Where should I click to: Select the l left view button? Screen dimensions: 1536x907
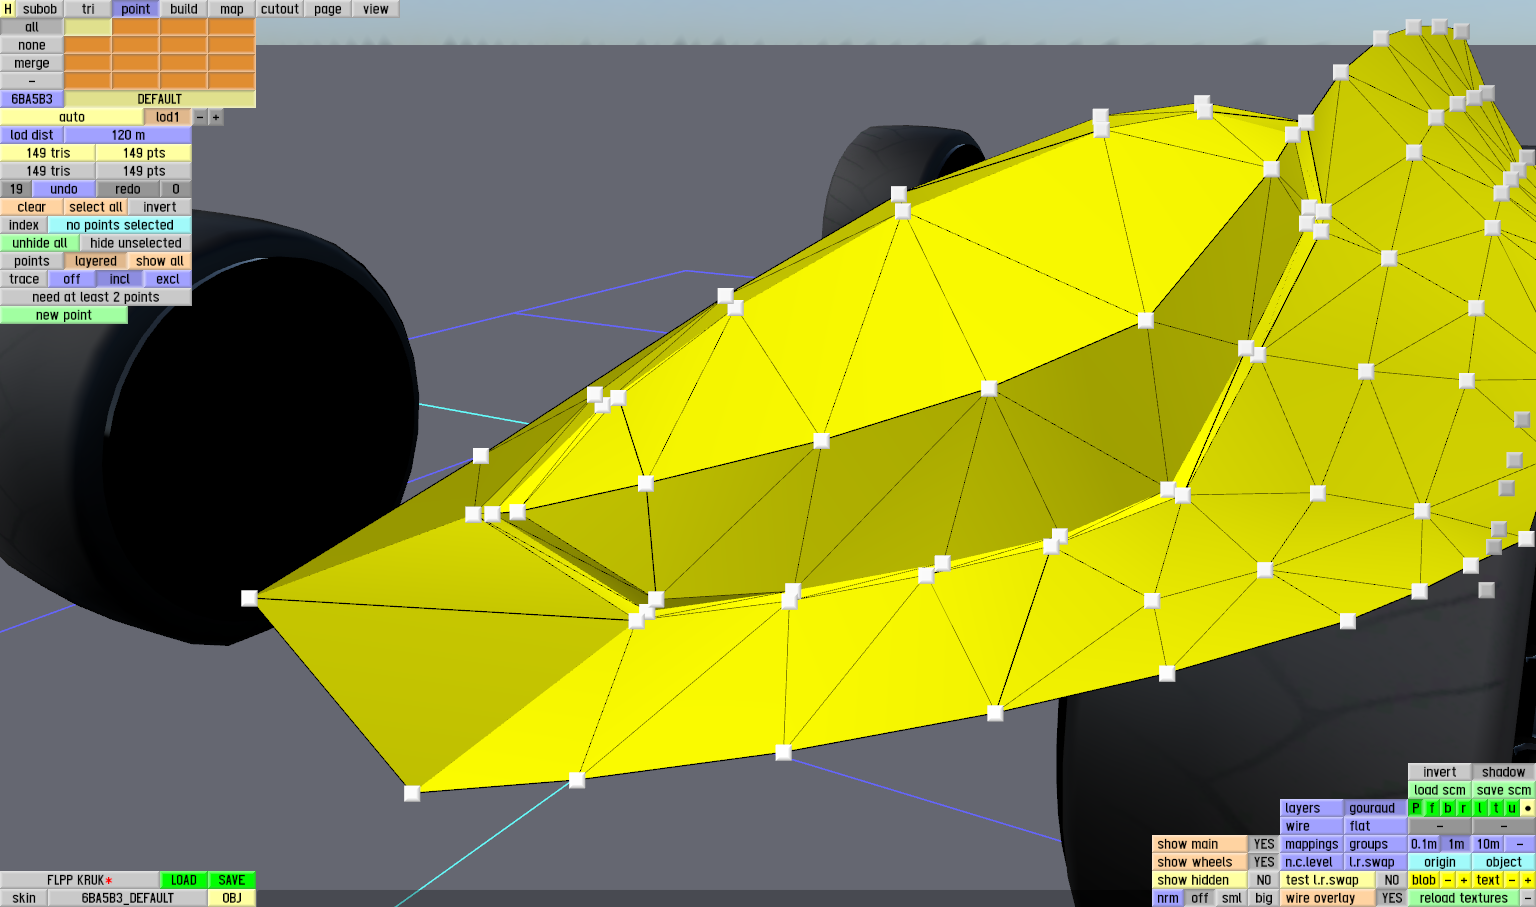click(1479, 808)
